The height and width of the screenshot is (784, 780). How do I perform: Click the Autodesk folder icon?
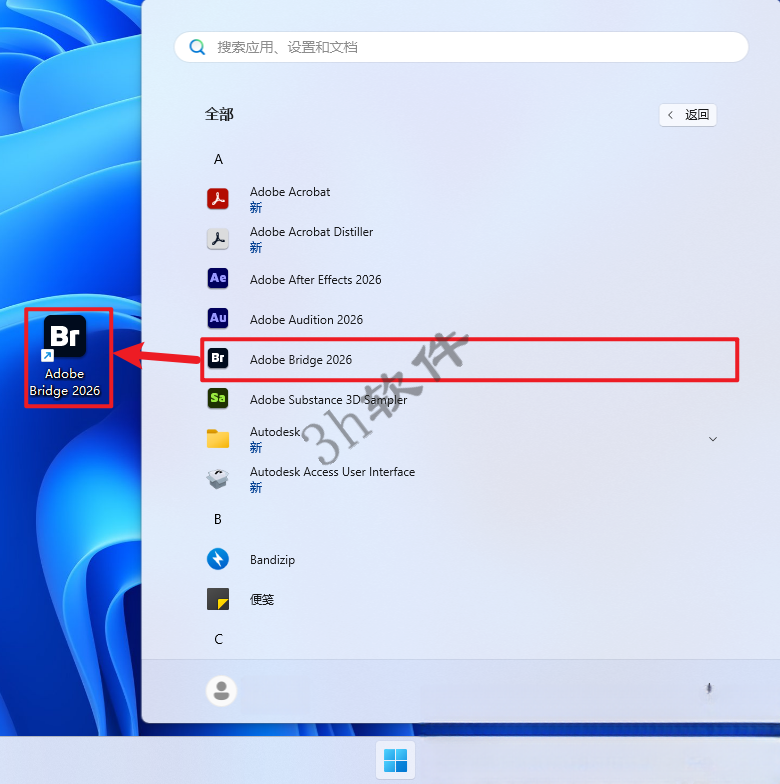(x=218, y=438)
